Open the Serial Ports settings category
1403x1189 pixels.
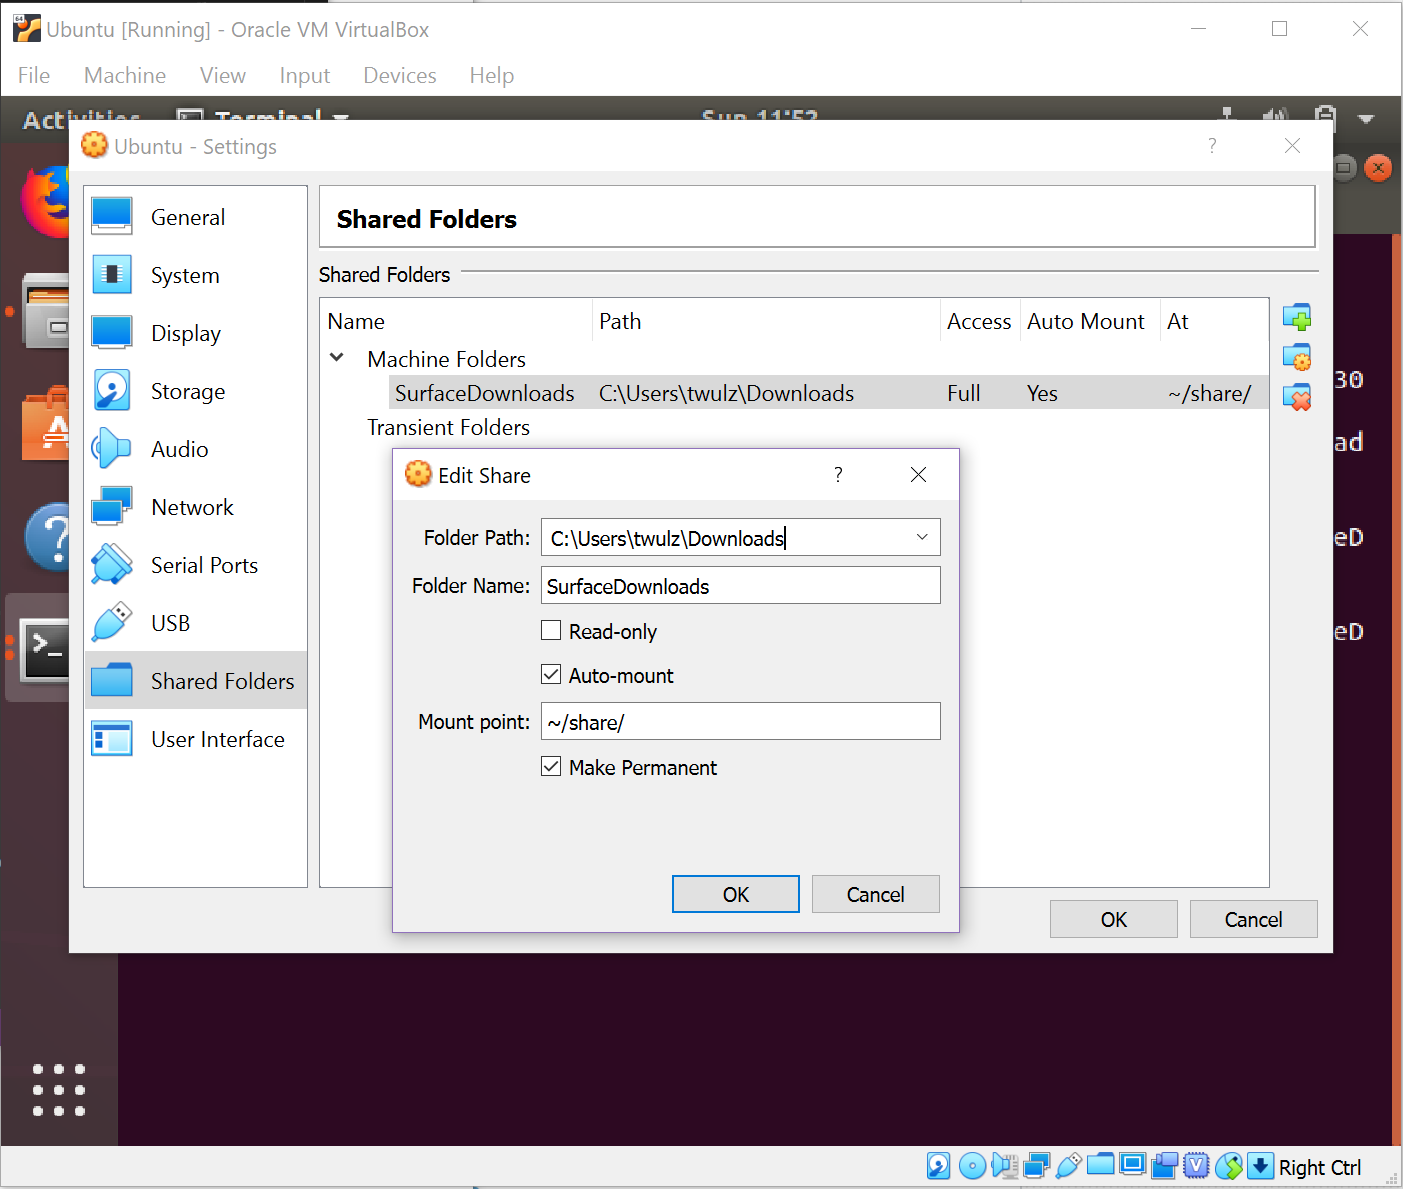pos(196,565)
